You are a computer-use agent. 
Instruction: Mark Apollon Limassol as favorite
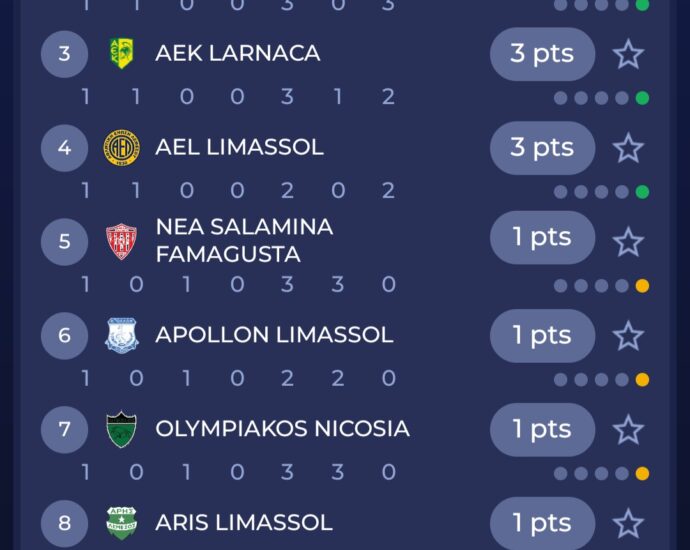628,336
